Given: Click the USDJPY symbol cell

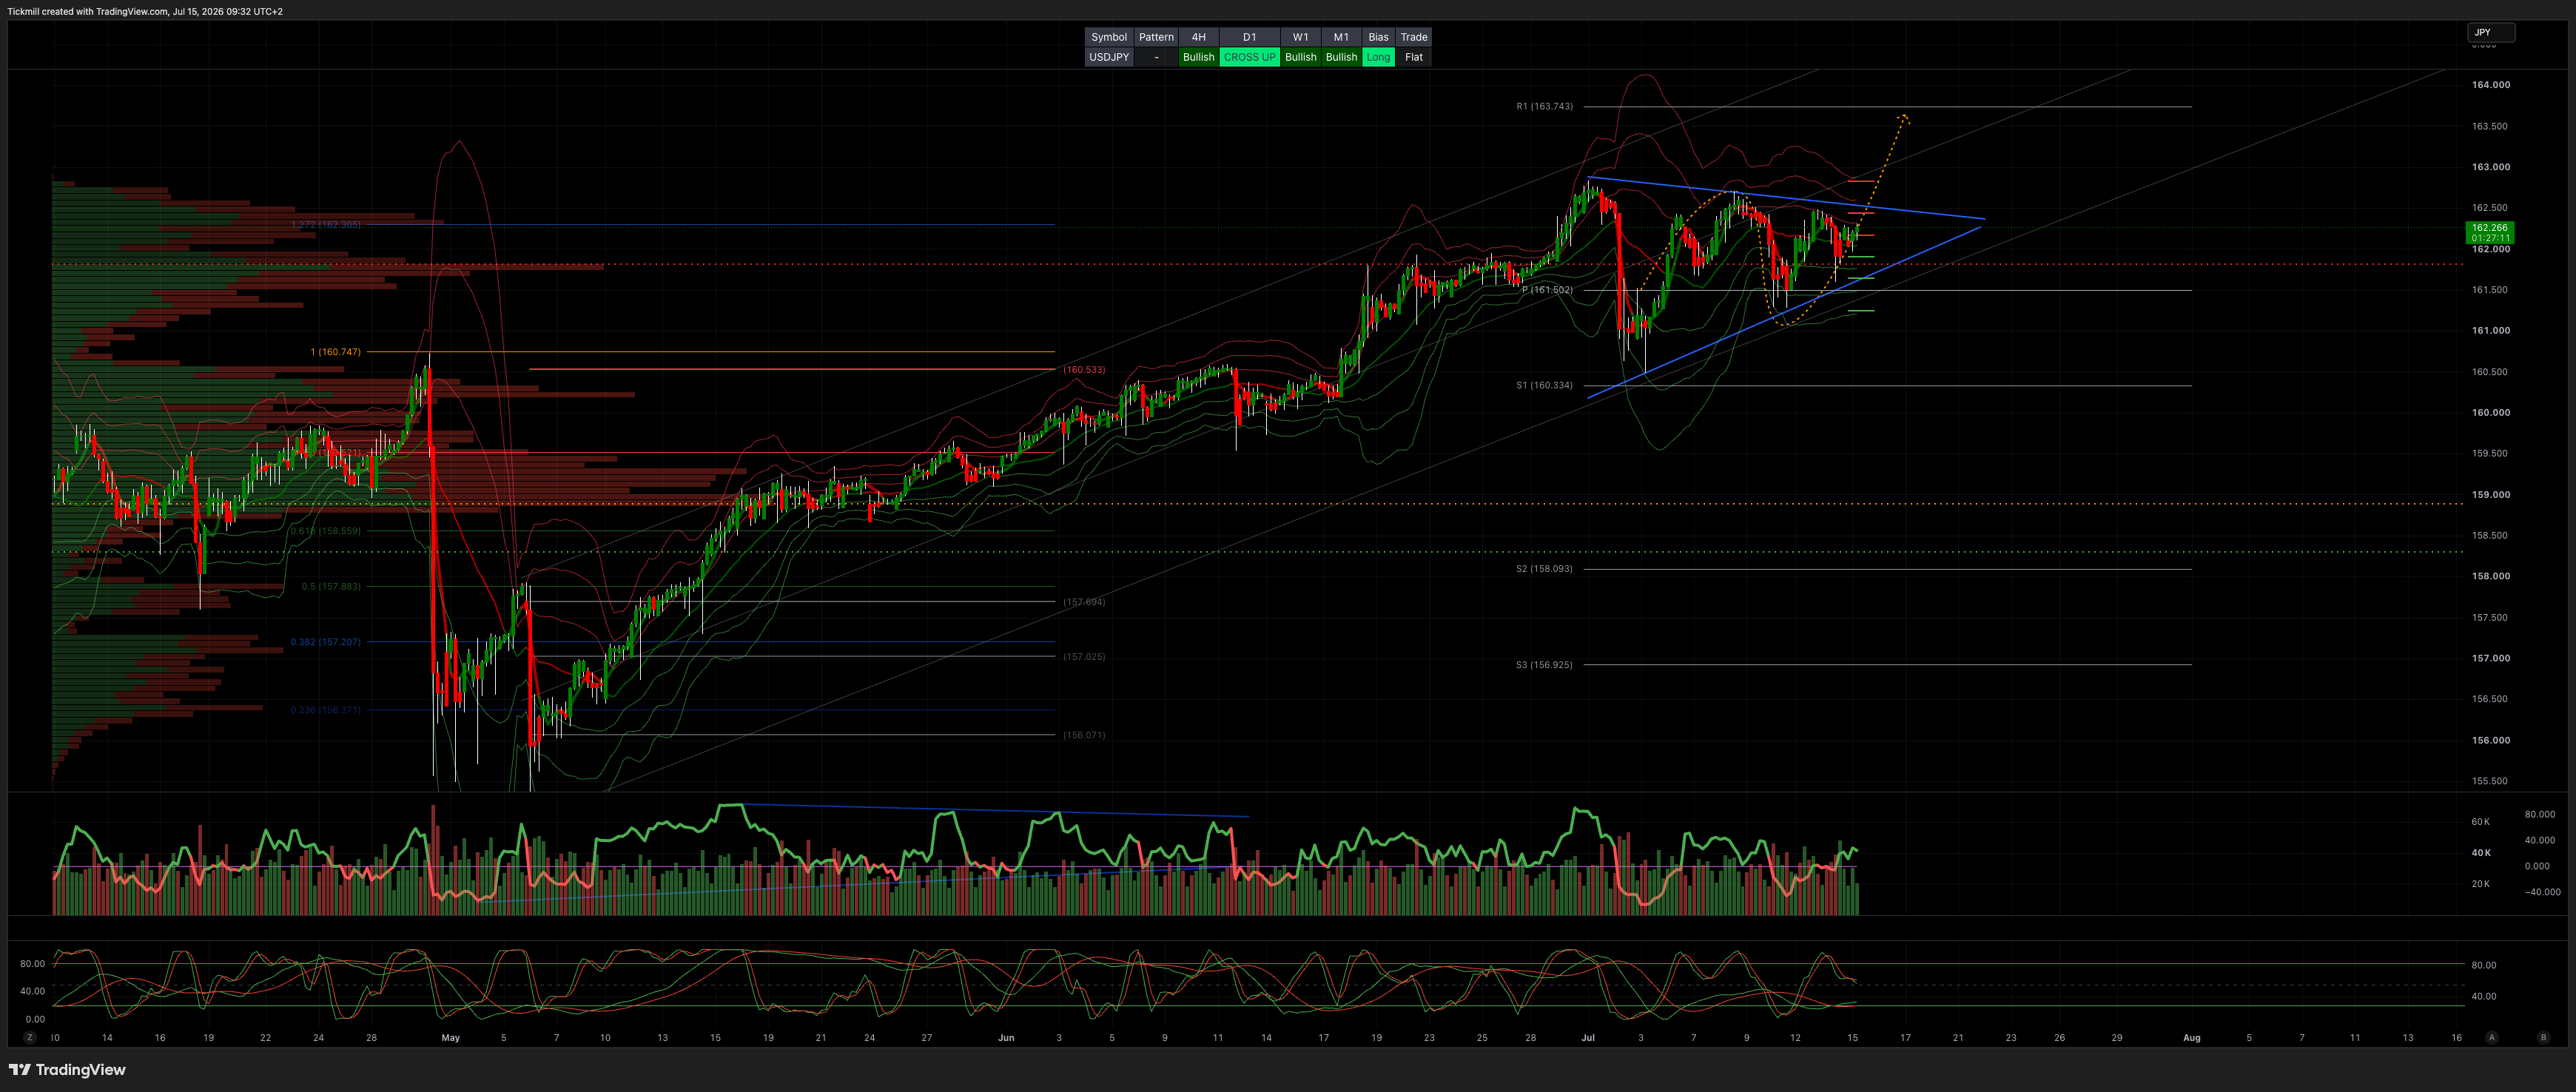Looking at the screenshot, I should [x=1109, y=57].
